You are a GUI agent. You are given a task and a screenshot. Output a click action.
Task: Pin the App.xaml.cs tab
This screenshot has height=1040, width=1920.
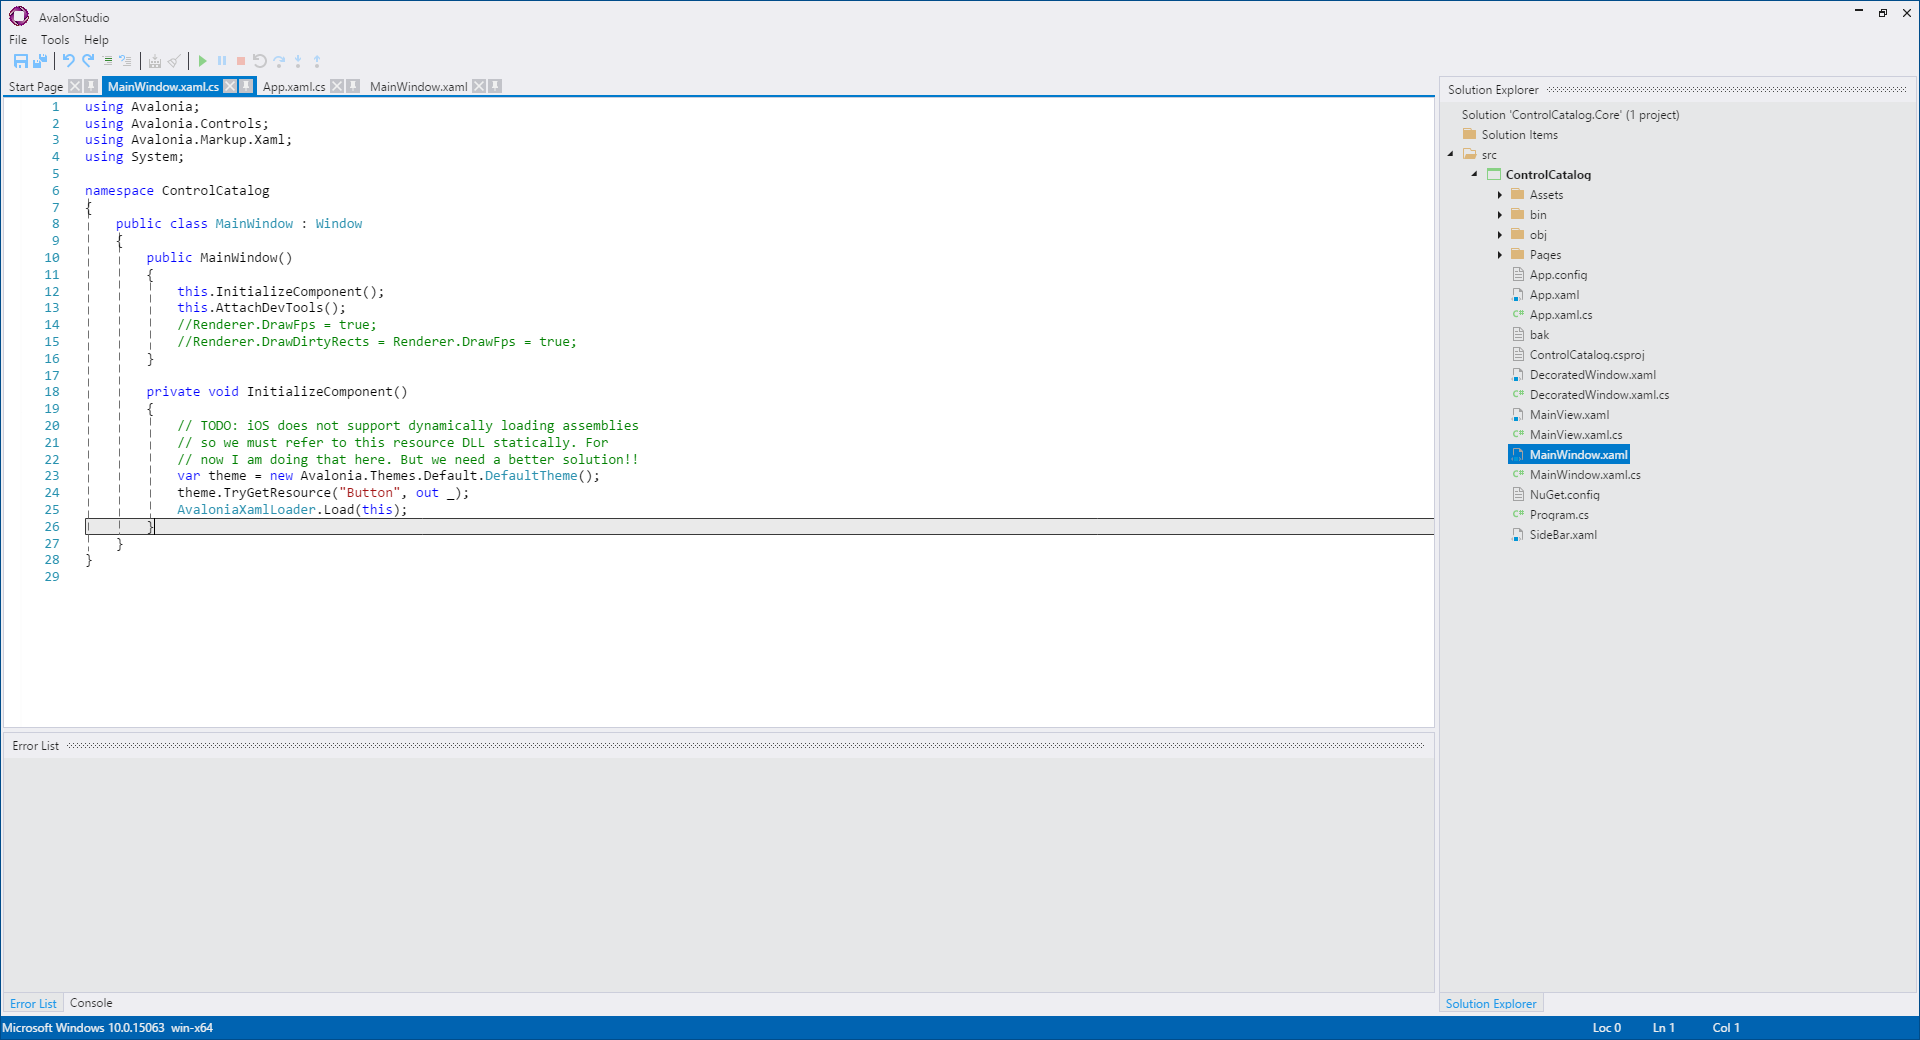tap(353, 87)
